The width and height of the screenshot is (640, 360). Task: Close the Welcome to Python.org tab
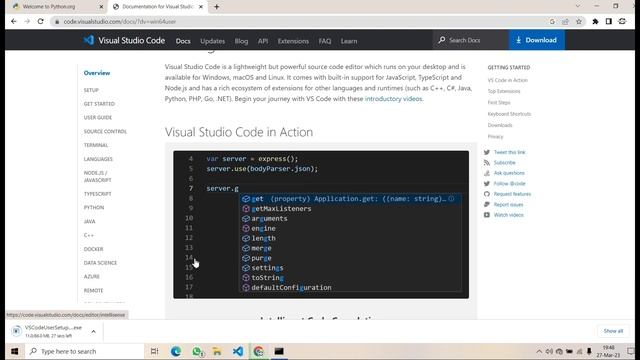101,7
